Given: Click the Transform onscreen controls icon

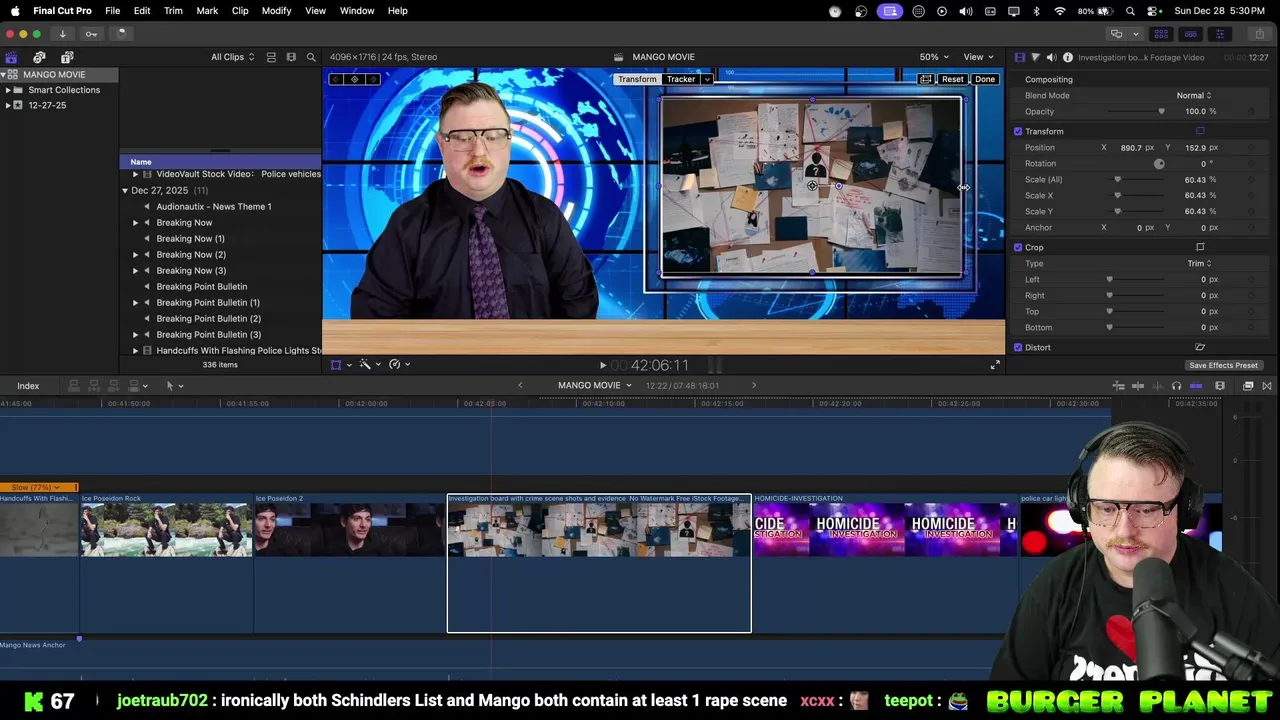Looking at the screenshot, I should [1200, 131].
